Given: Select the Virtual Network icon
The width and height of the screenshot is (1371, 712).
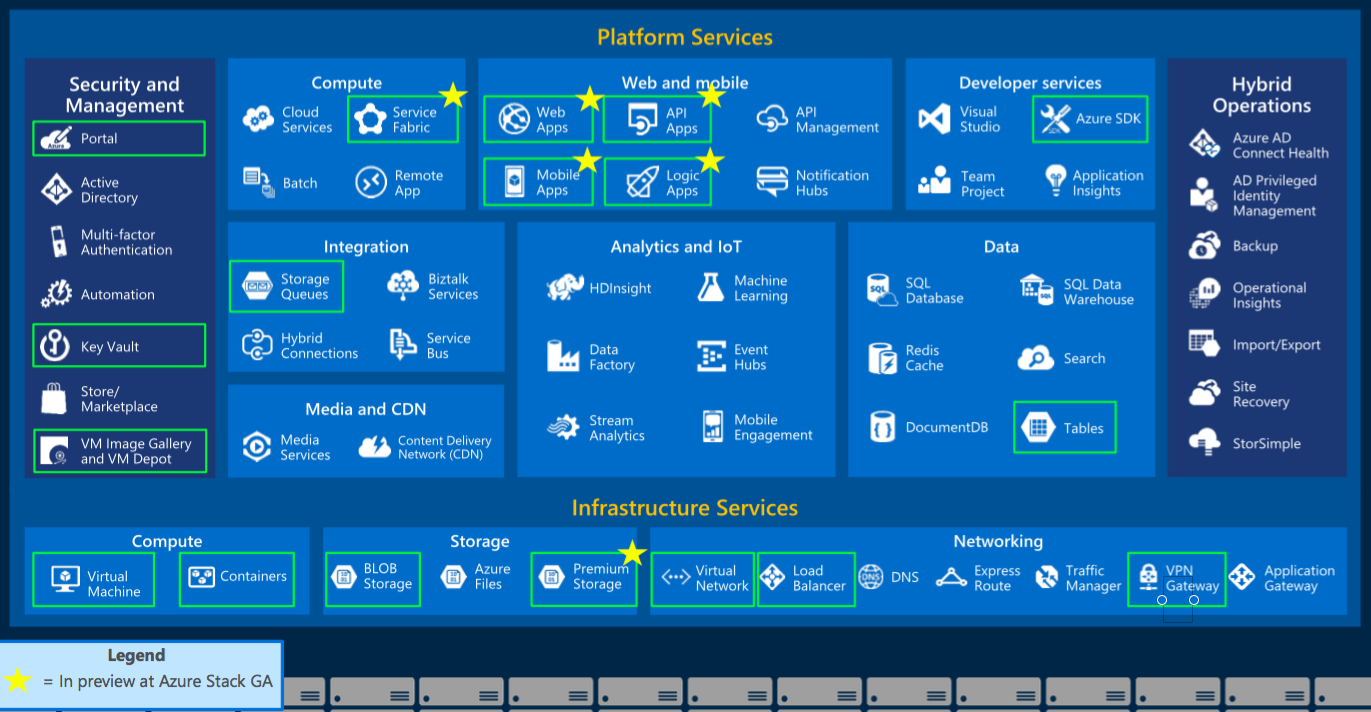Looking at the screenshot, I should (674, 577).
